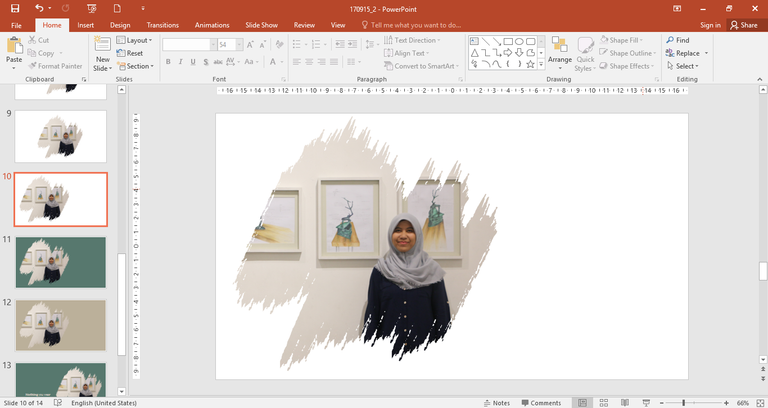The height and width of the screenshot is (408, 768).
Task: Cut the selection
Action: 39,40
